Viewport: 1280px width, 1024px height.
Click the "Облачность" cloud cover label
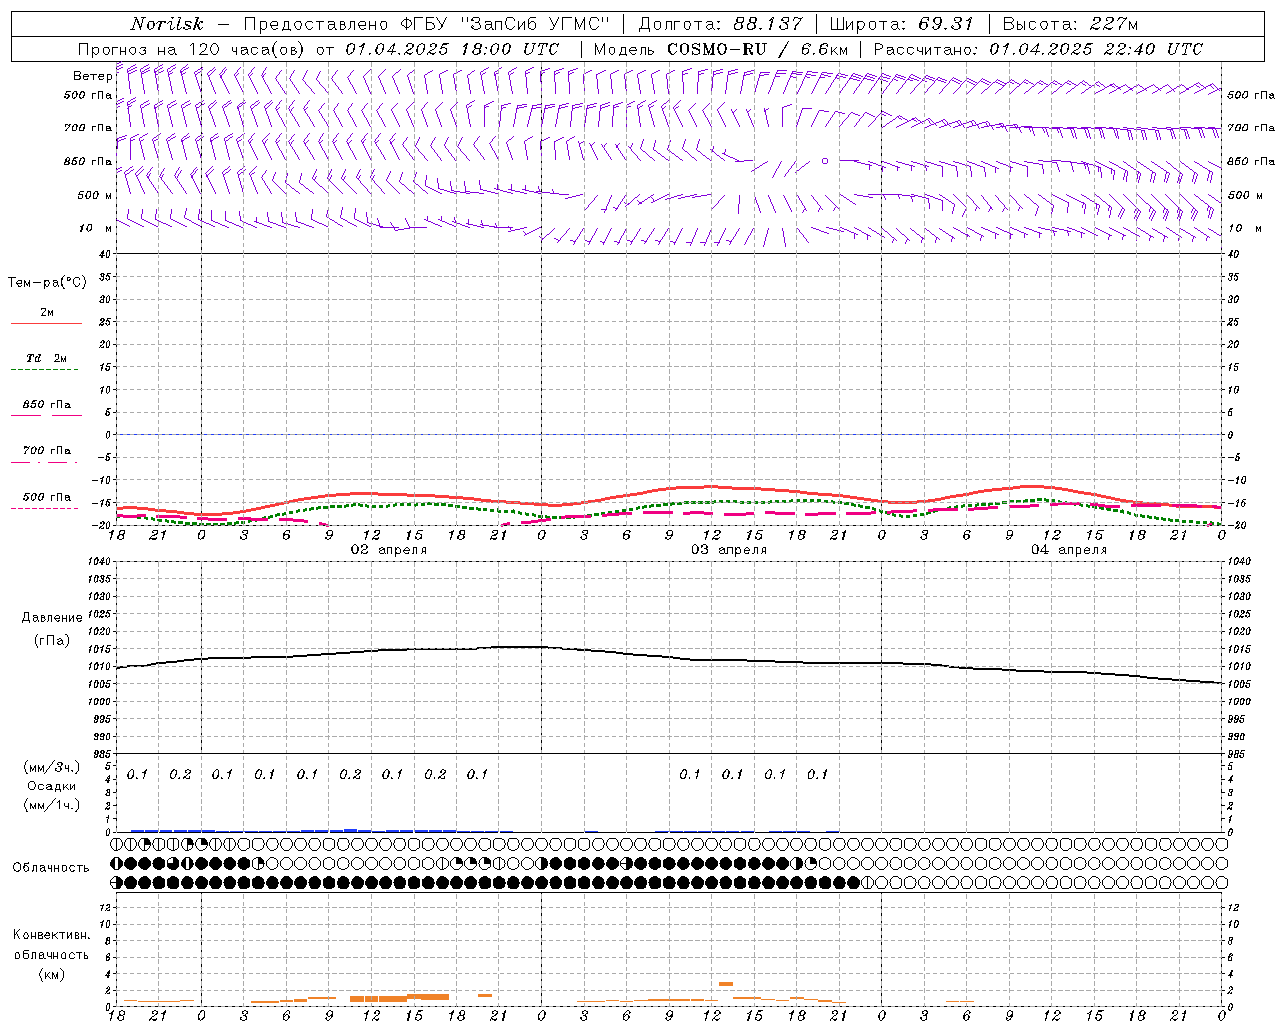point(51,867)
